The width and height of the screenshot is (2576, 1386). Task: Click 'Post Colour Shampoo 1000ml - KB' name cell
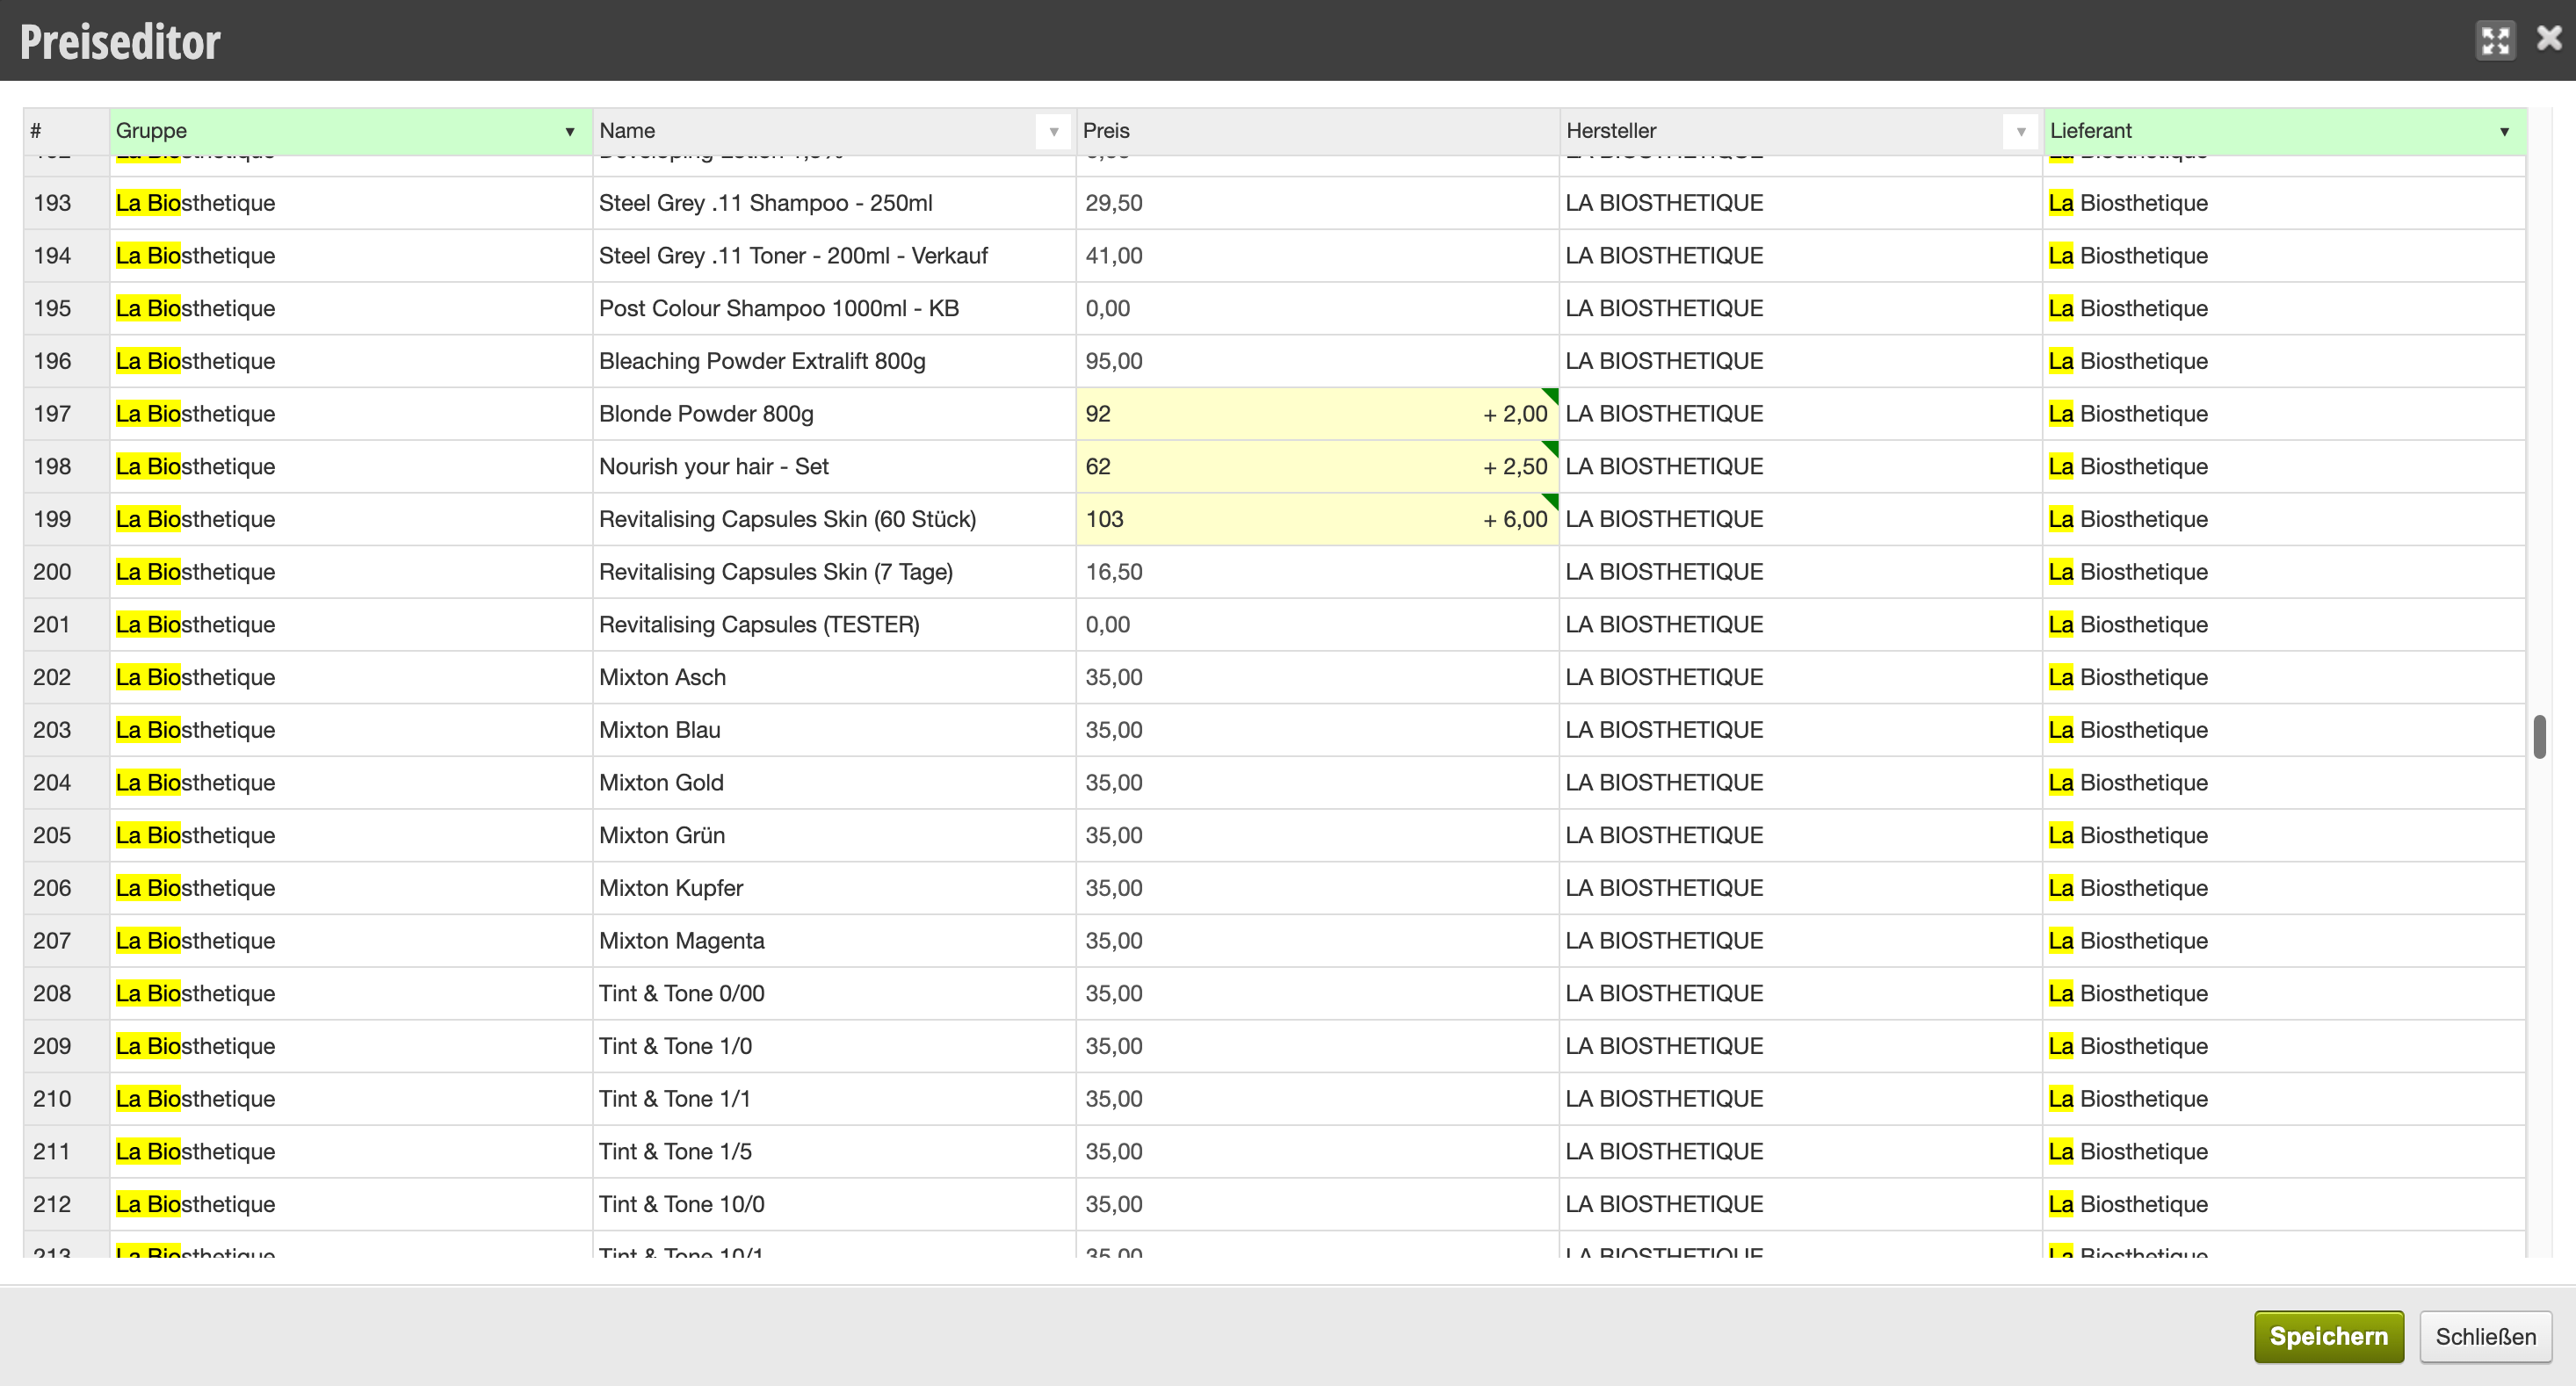click(x=834, y=308)
